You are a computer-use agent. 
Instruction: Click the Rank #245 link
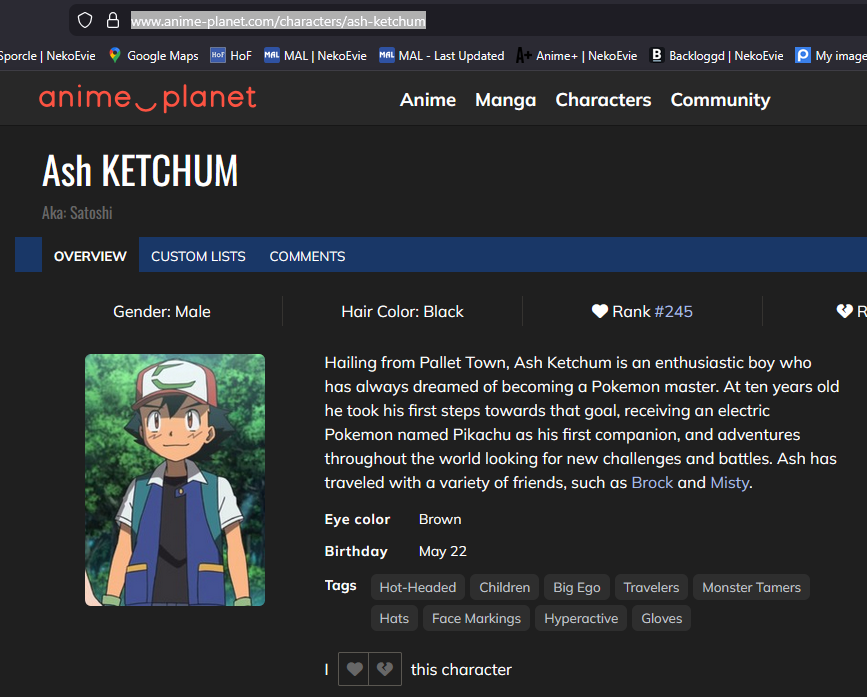tap(673, 312)
